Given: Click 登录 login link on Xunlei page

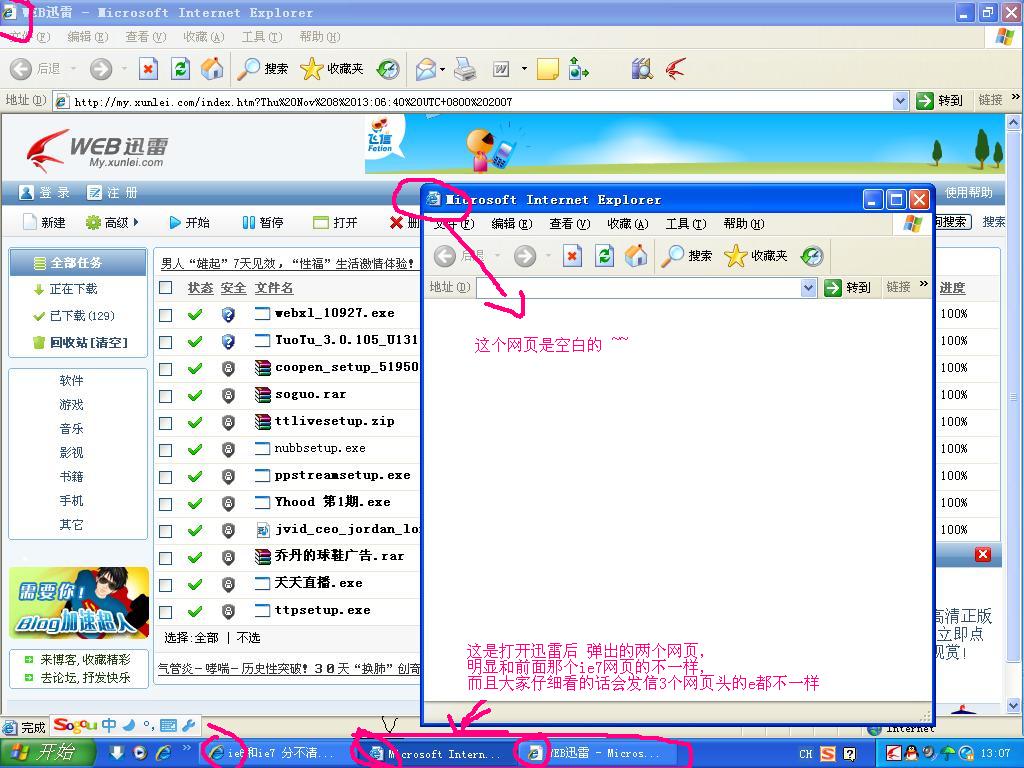Looking at the screenshot, I should [x=44, y=193].
